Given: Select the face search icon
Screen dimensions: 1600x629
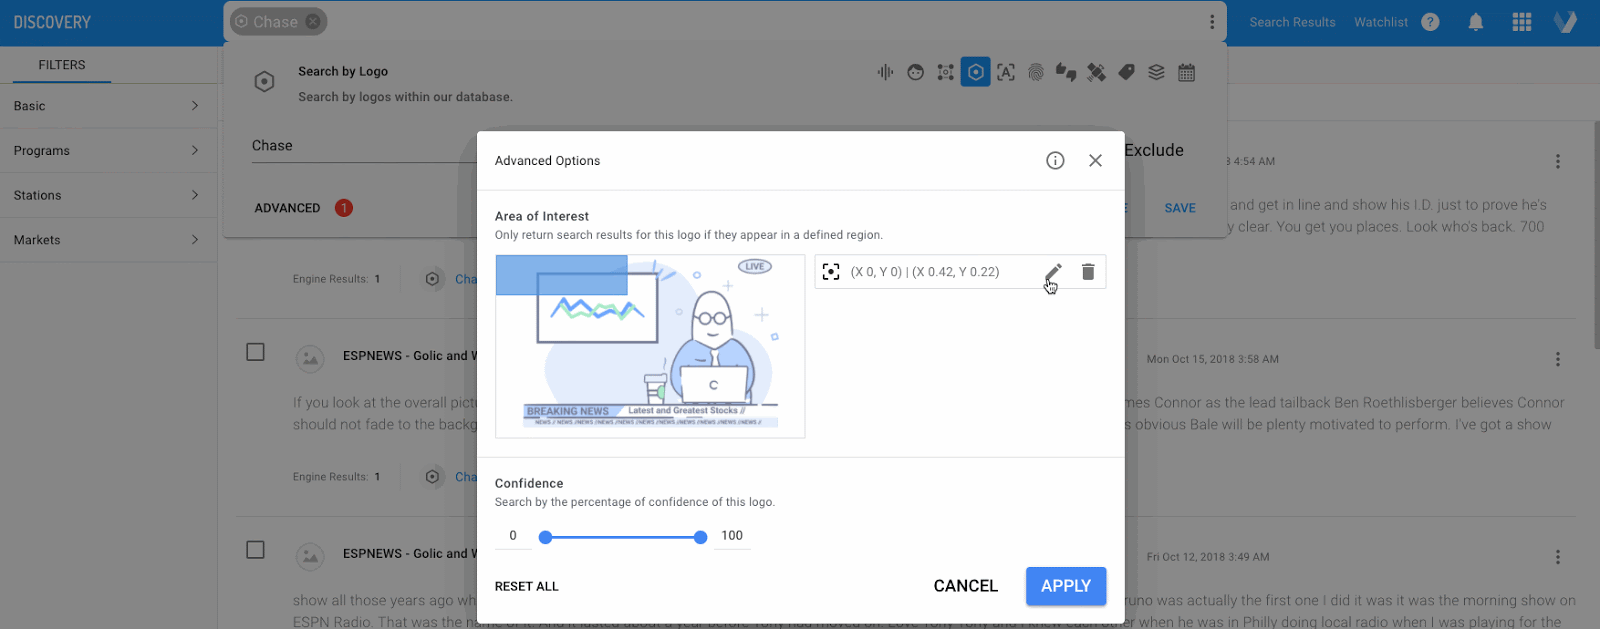Looking at the screenshot, I should (x=915, y=72).
